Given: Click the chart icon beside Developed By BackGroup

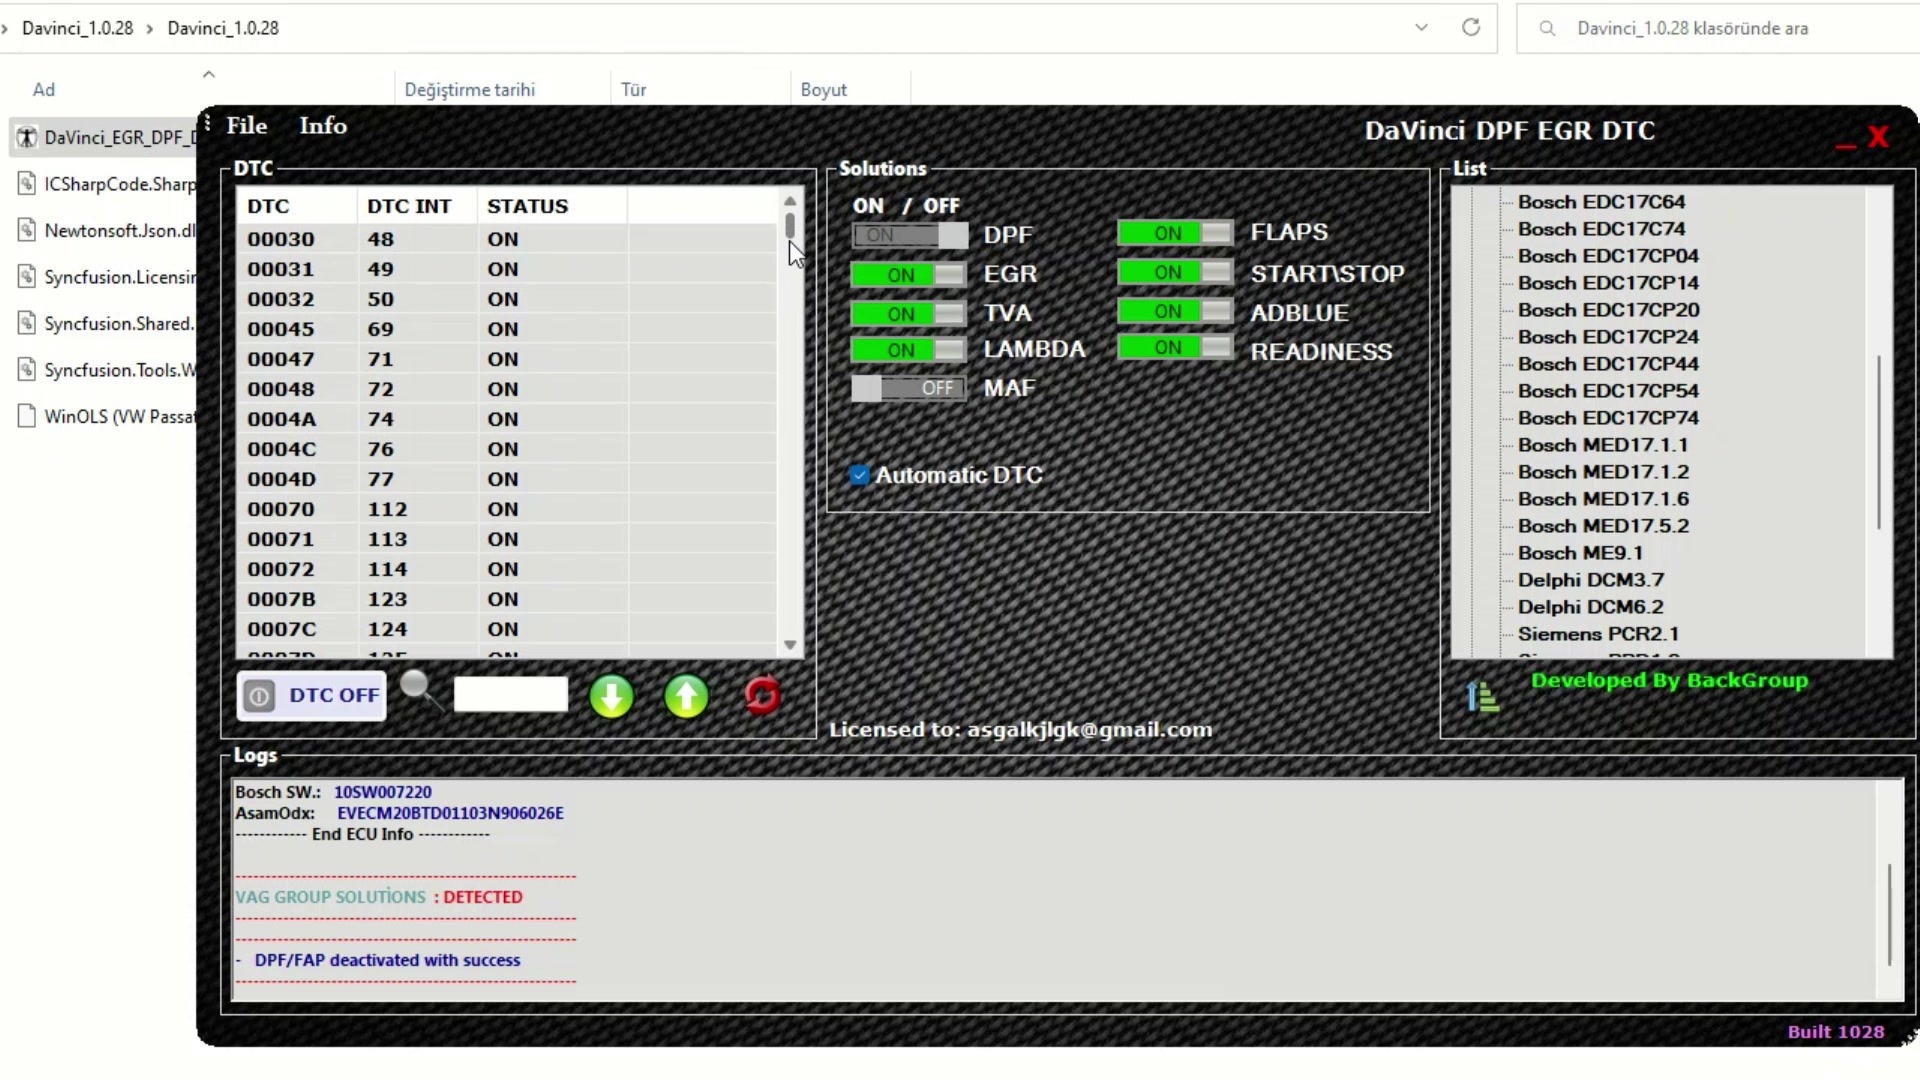Looking at the screenshot, I should (x=1483, y=694).
